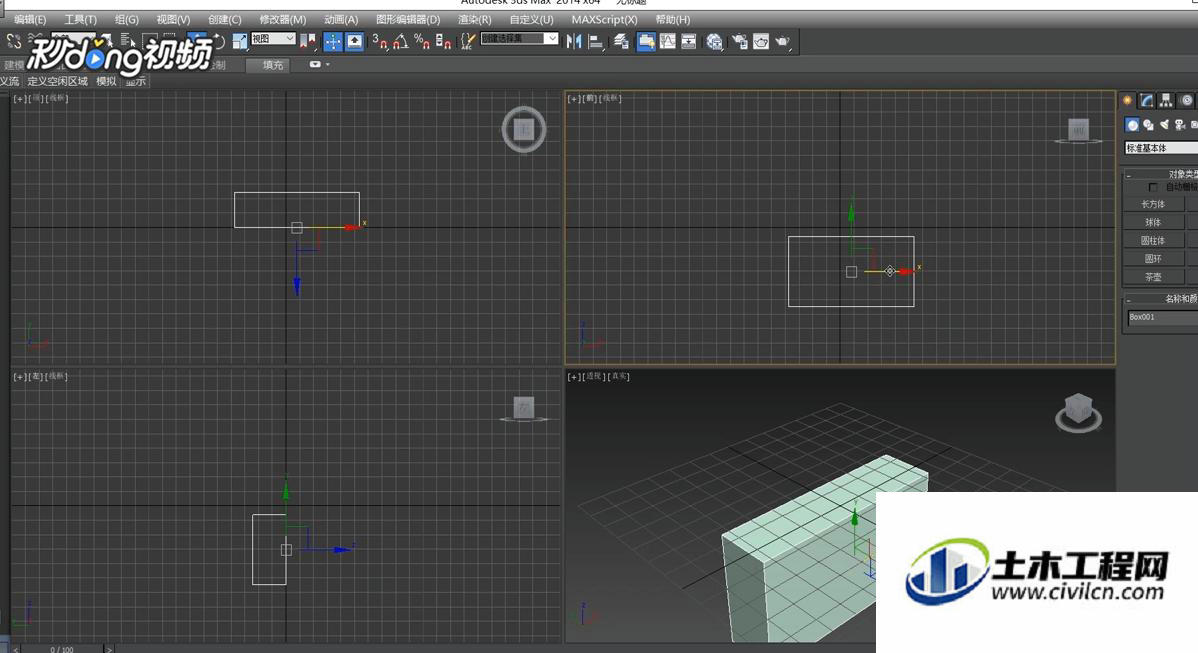Open the 创建(C) menu
Viewport: 1198px width, 653px height.
(225, 19)
